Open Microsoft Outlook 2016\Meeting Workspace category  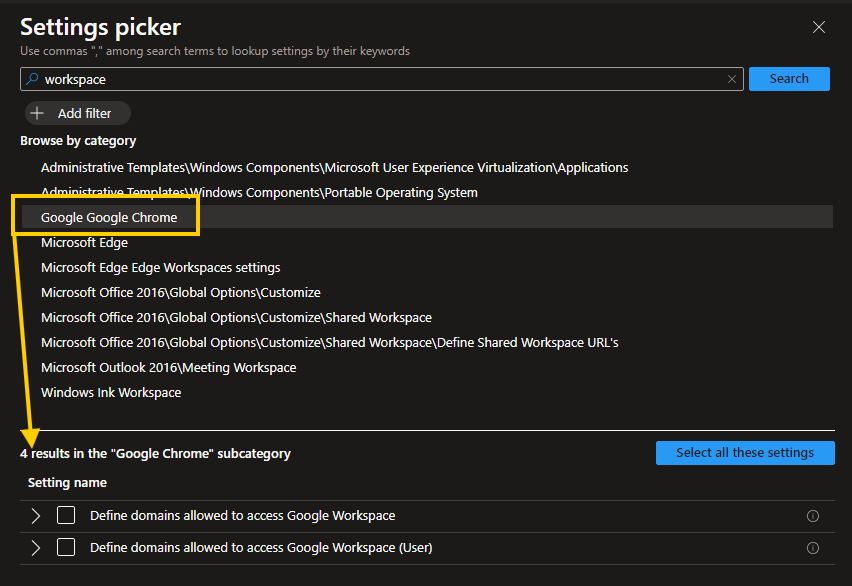point(168,368)
